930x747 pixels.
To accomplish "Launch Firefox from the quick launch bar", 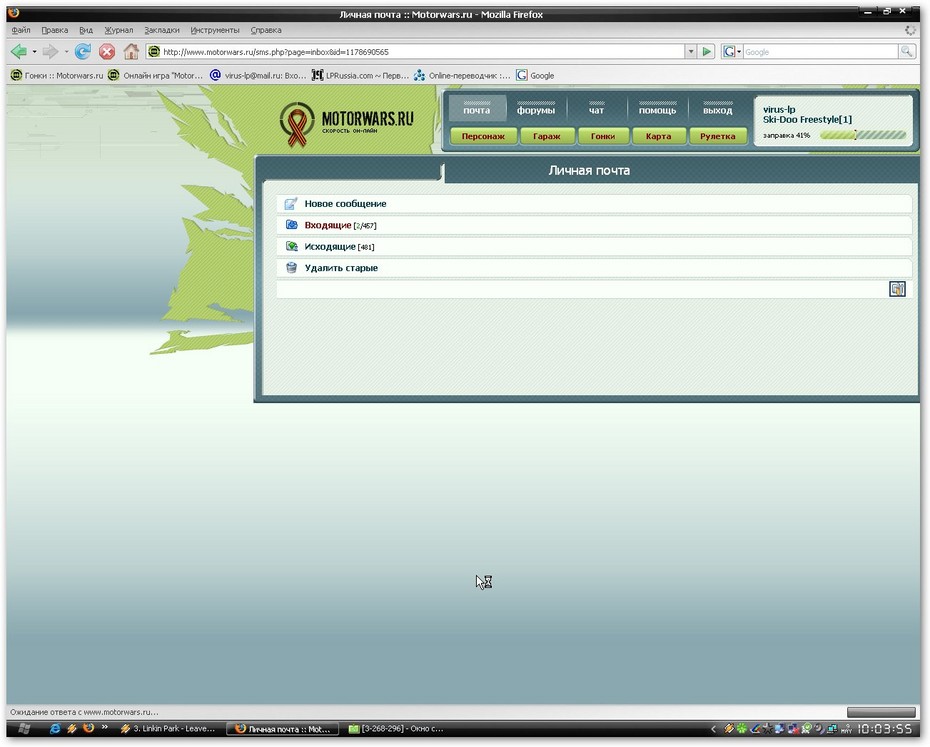I will (88, 728).
